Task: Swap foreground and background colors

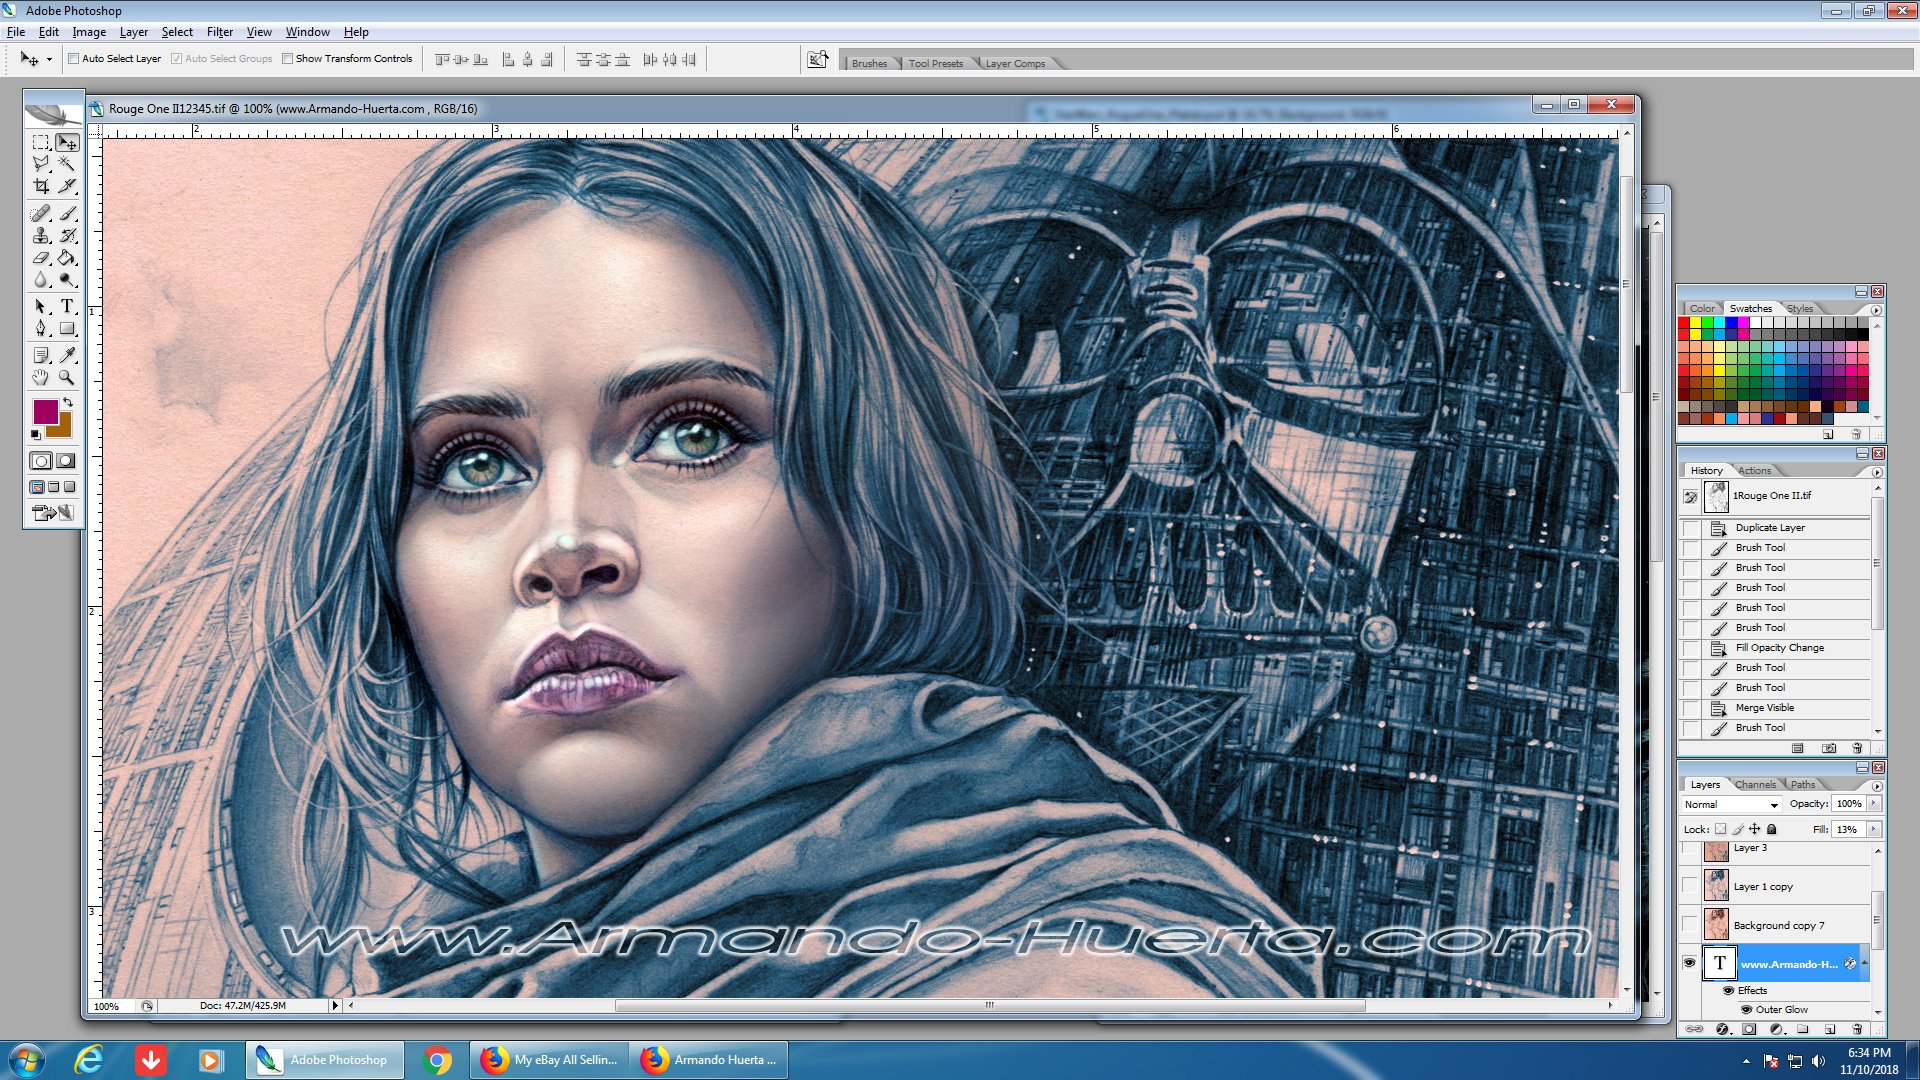Action: point(68,402)
